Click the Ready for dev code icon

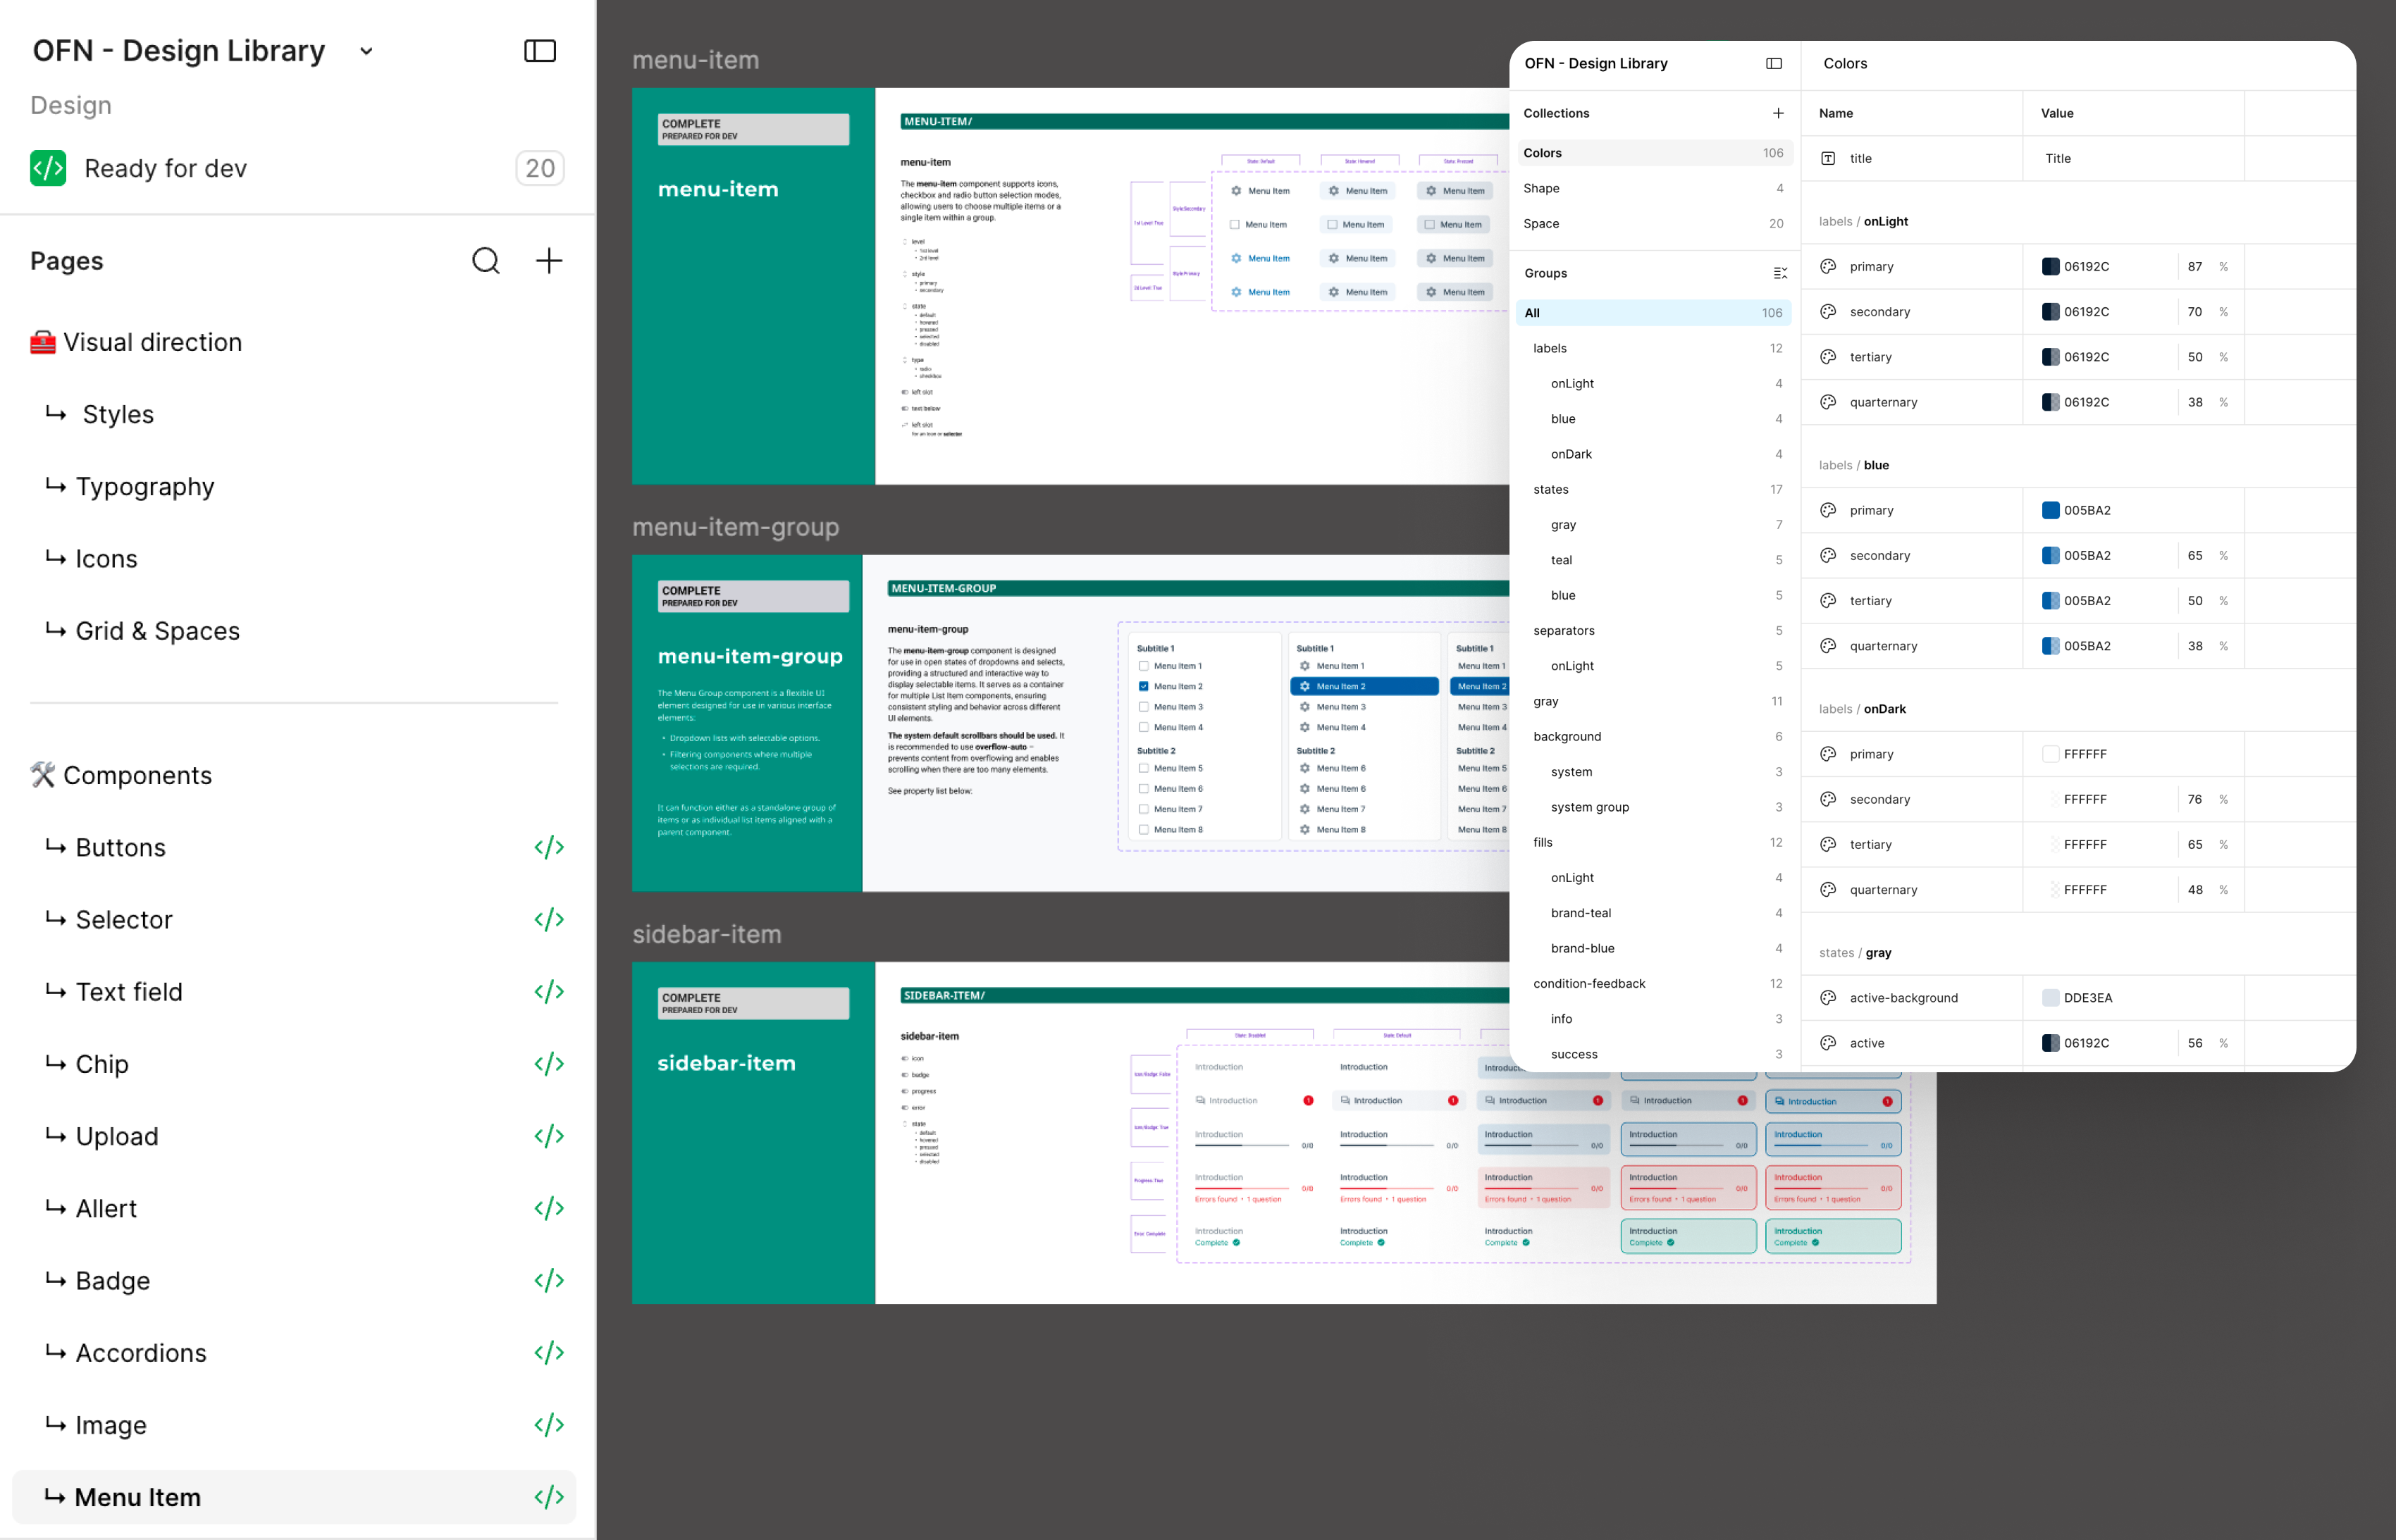coord(48,168)
